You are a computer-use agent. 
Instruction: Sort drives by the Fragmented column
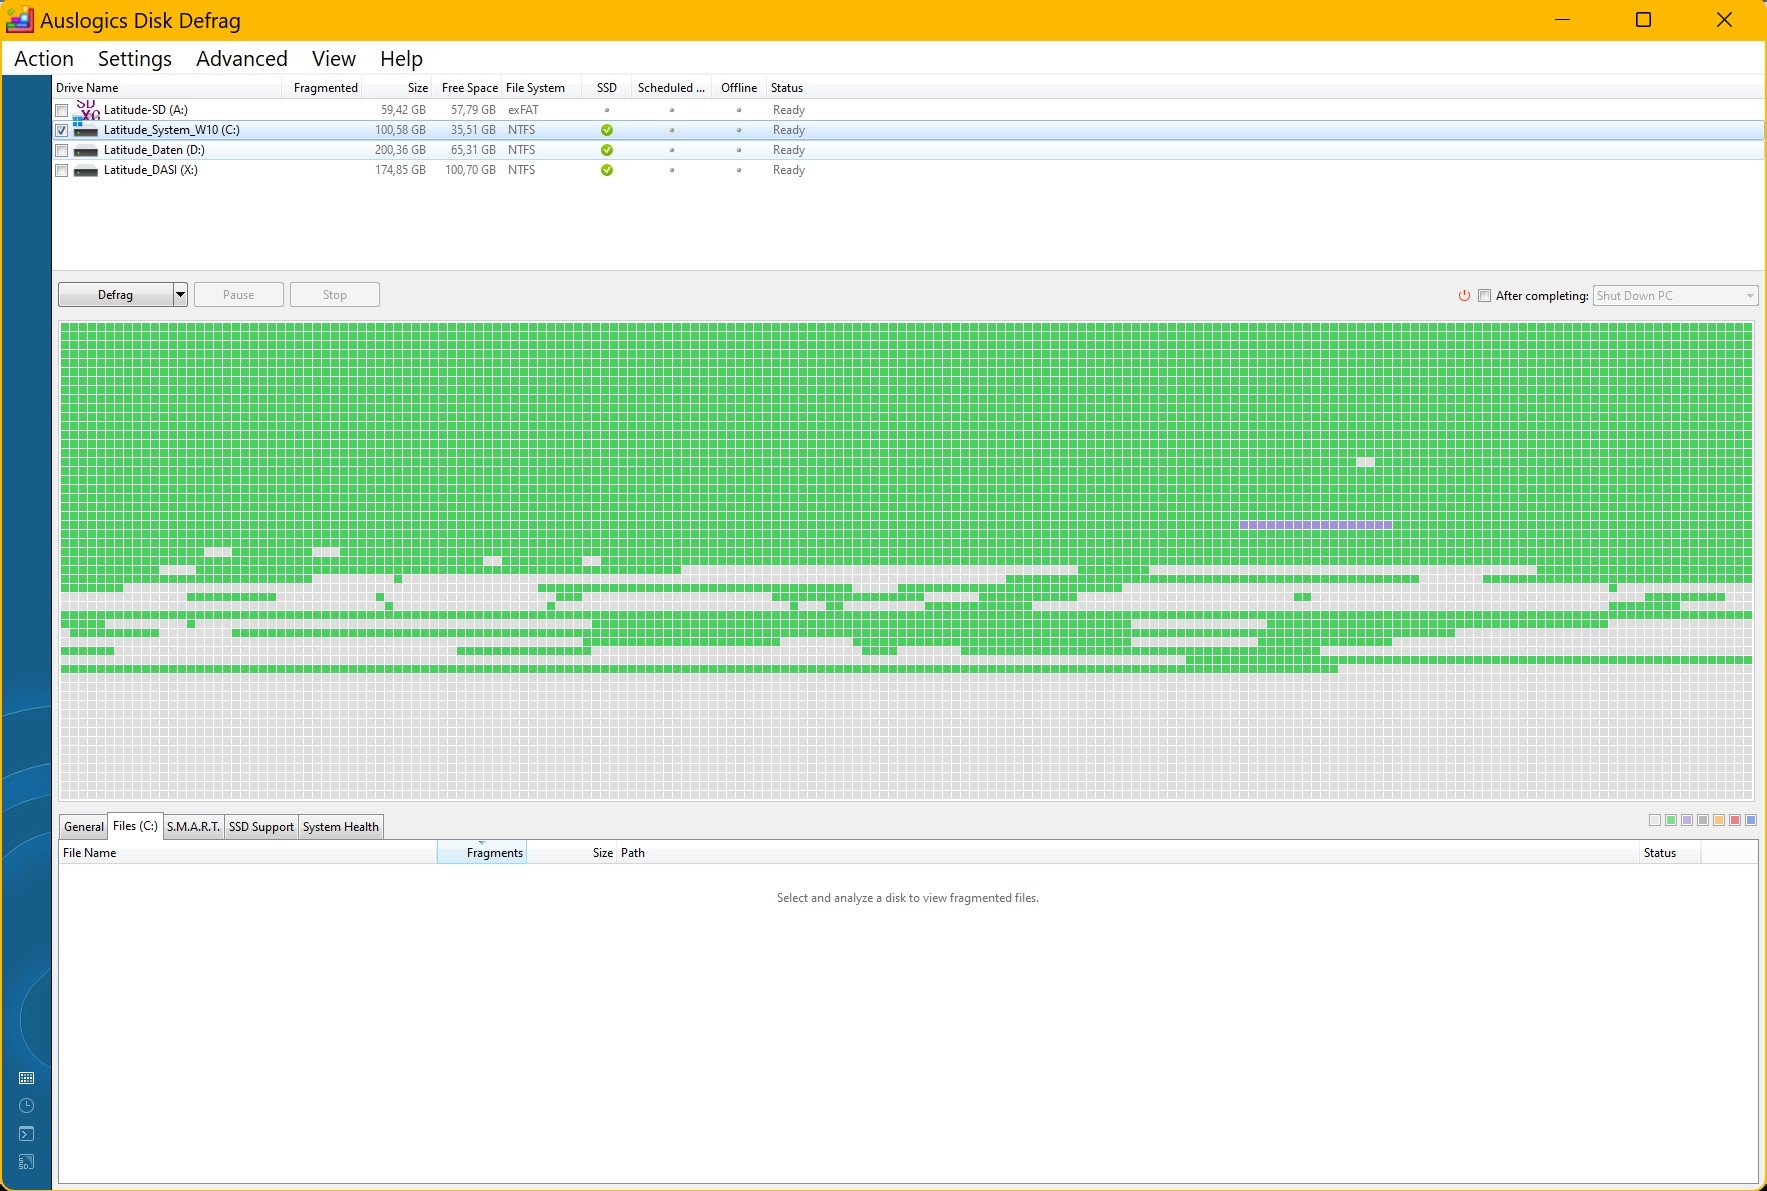click(322, 88)
